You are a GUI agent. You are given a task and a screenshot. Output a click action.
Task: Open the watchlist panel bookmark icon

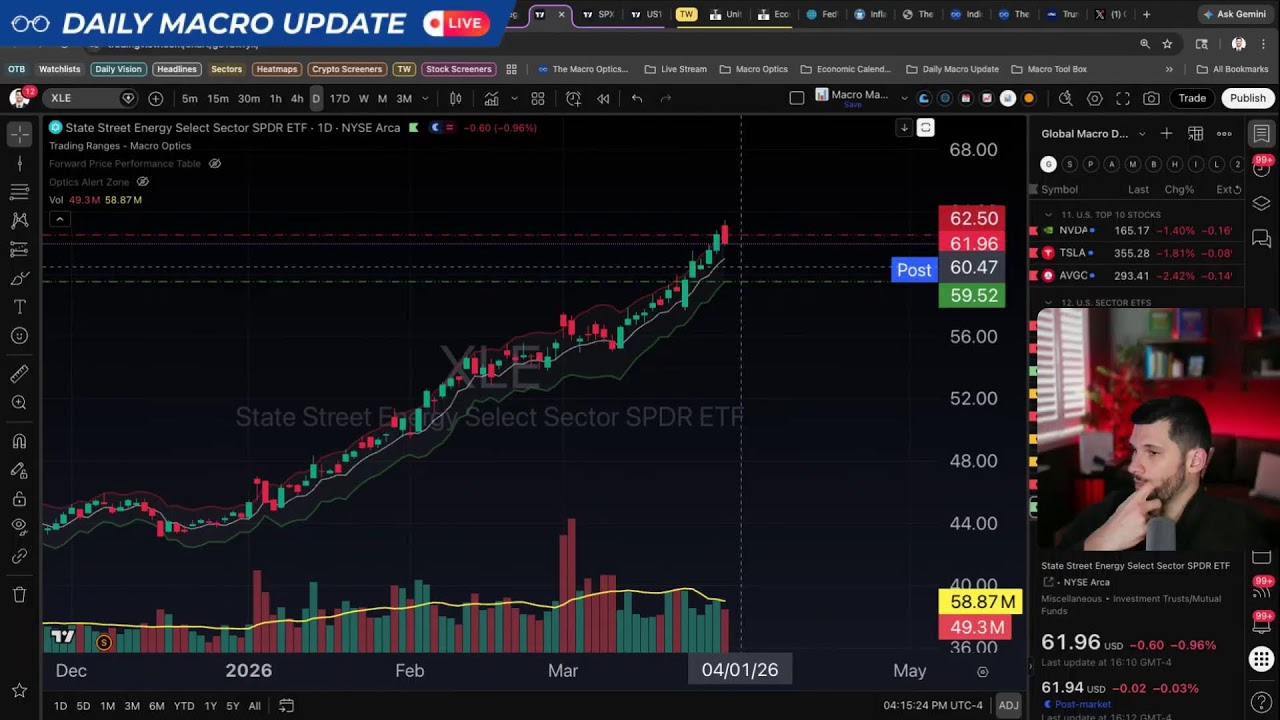(x=1262, y=134)
